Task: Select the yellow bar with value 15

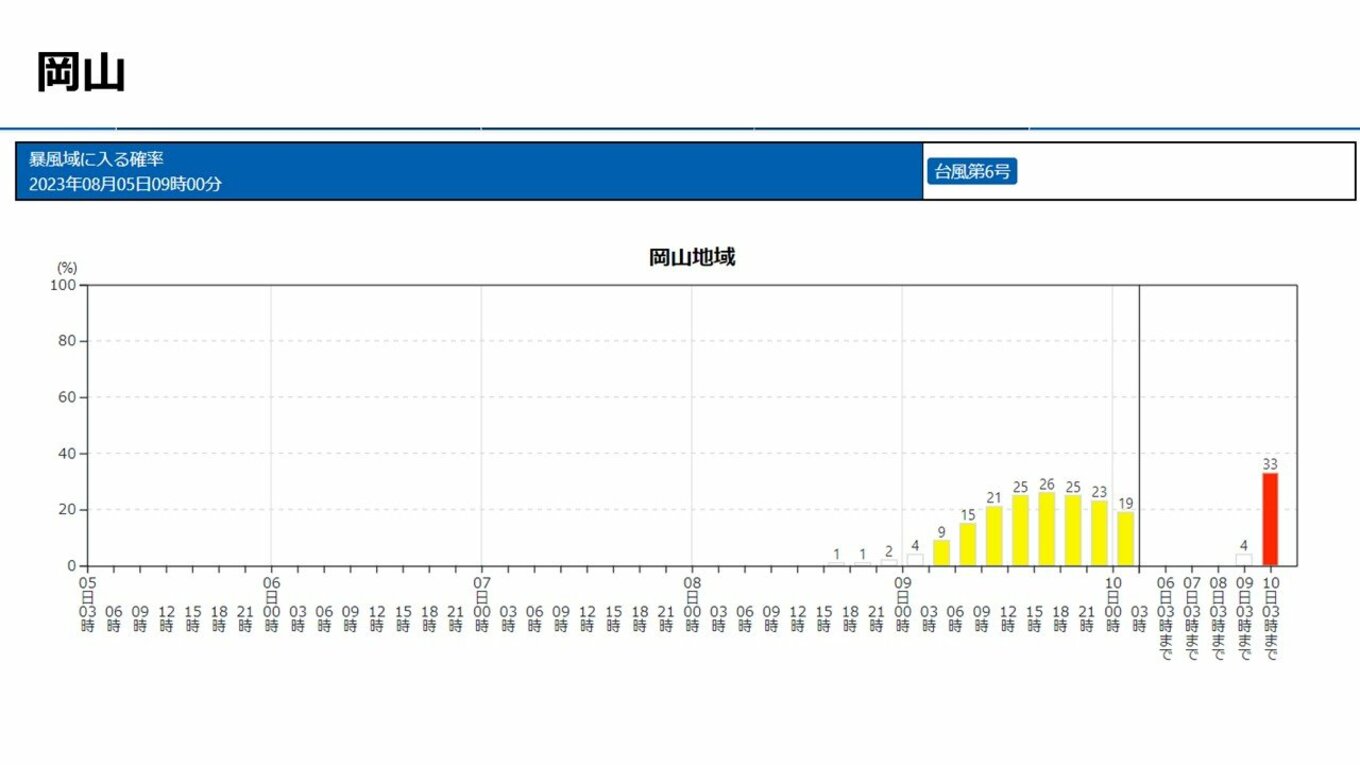Action: click(x=968, y=544)
